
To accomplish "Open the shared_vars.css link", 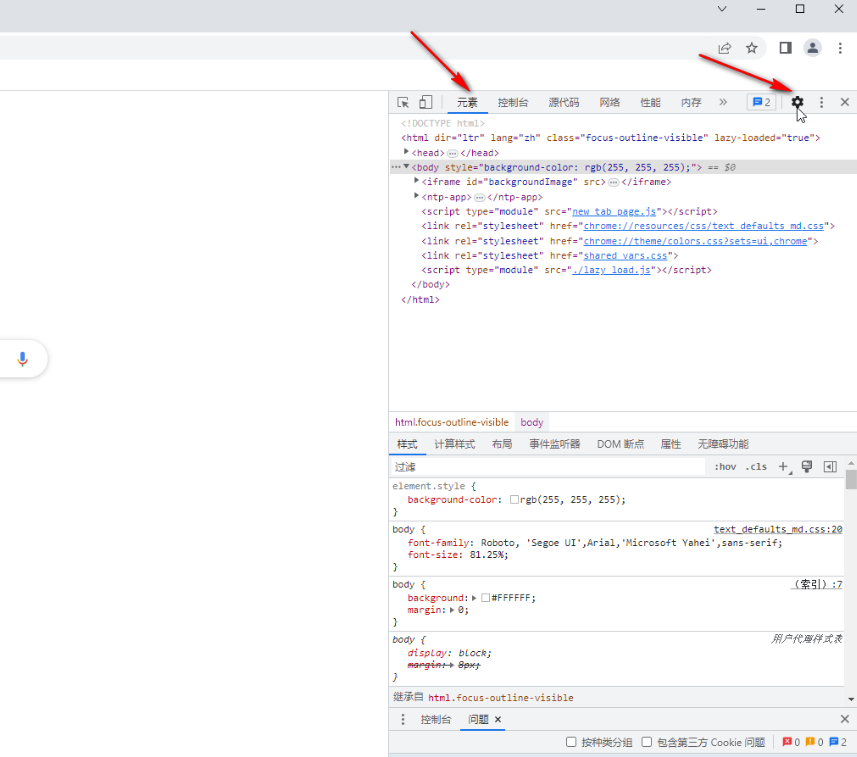I will (625, 255).
